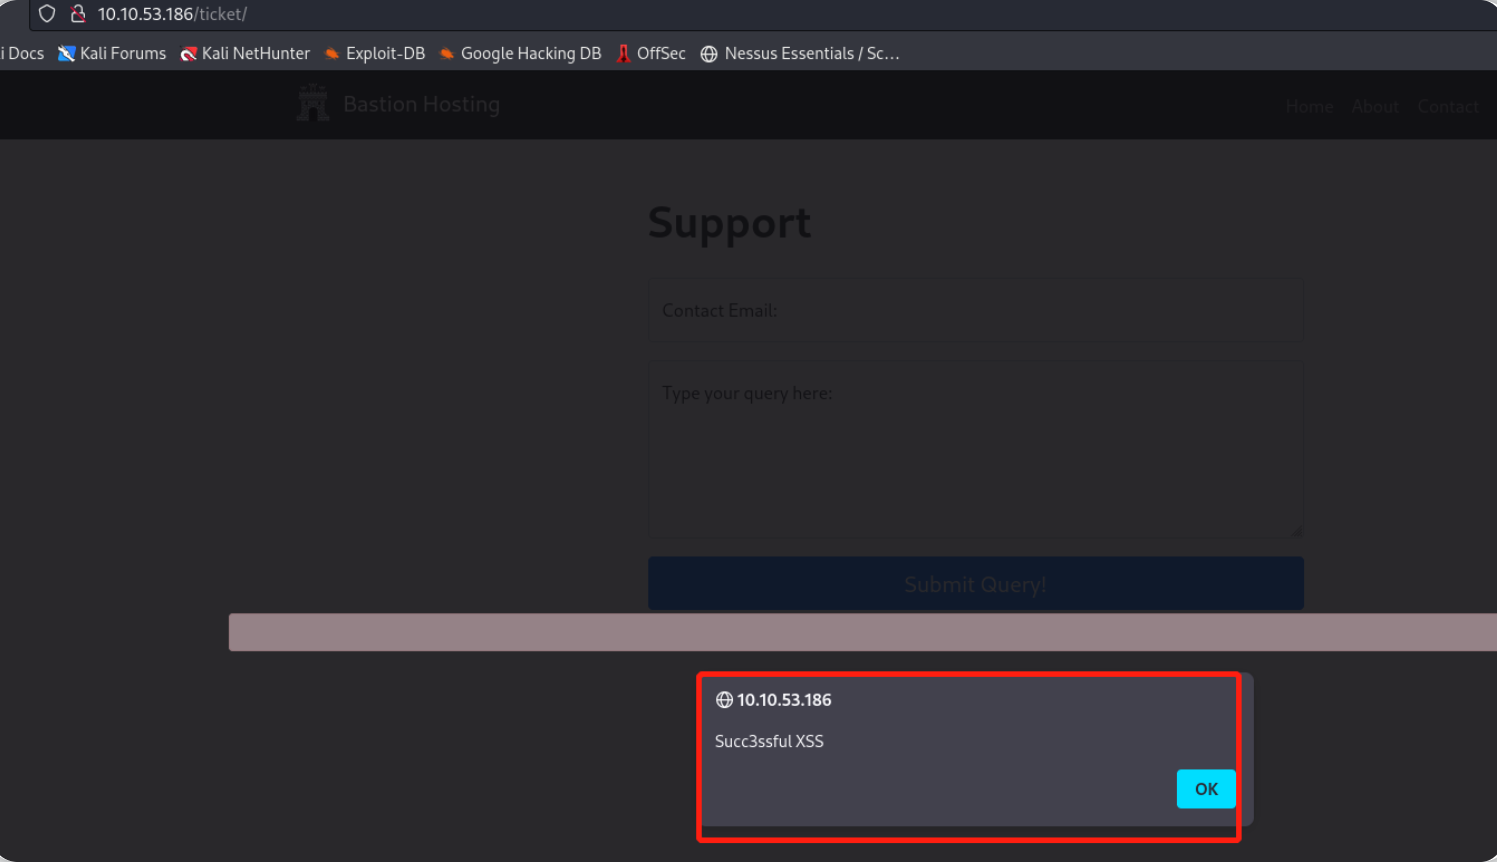Click the Support page heading
The height and width of the screenshot is (862, 1497).
[730, 223]
